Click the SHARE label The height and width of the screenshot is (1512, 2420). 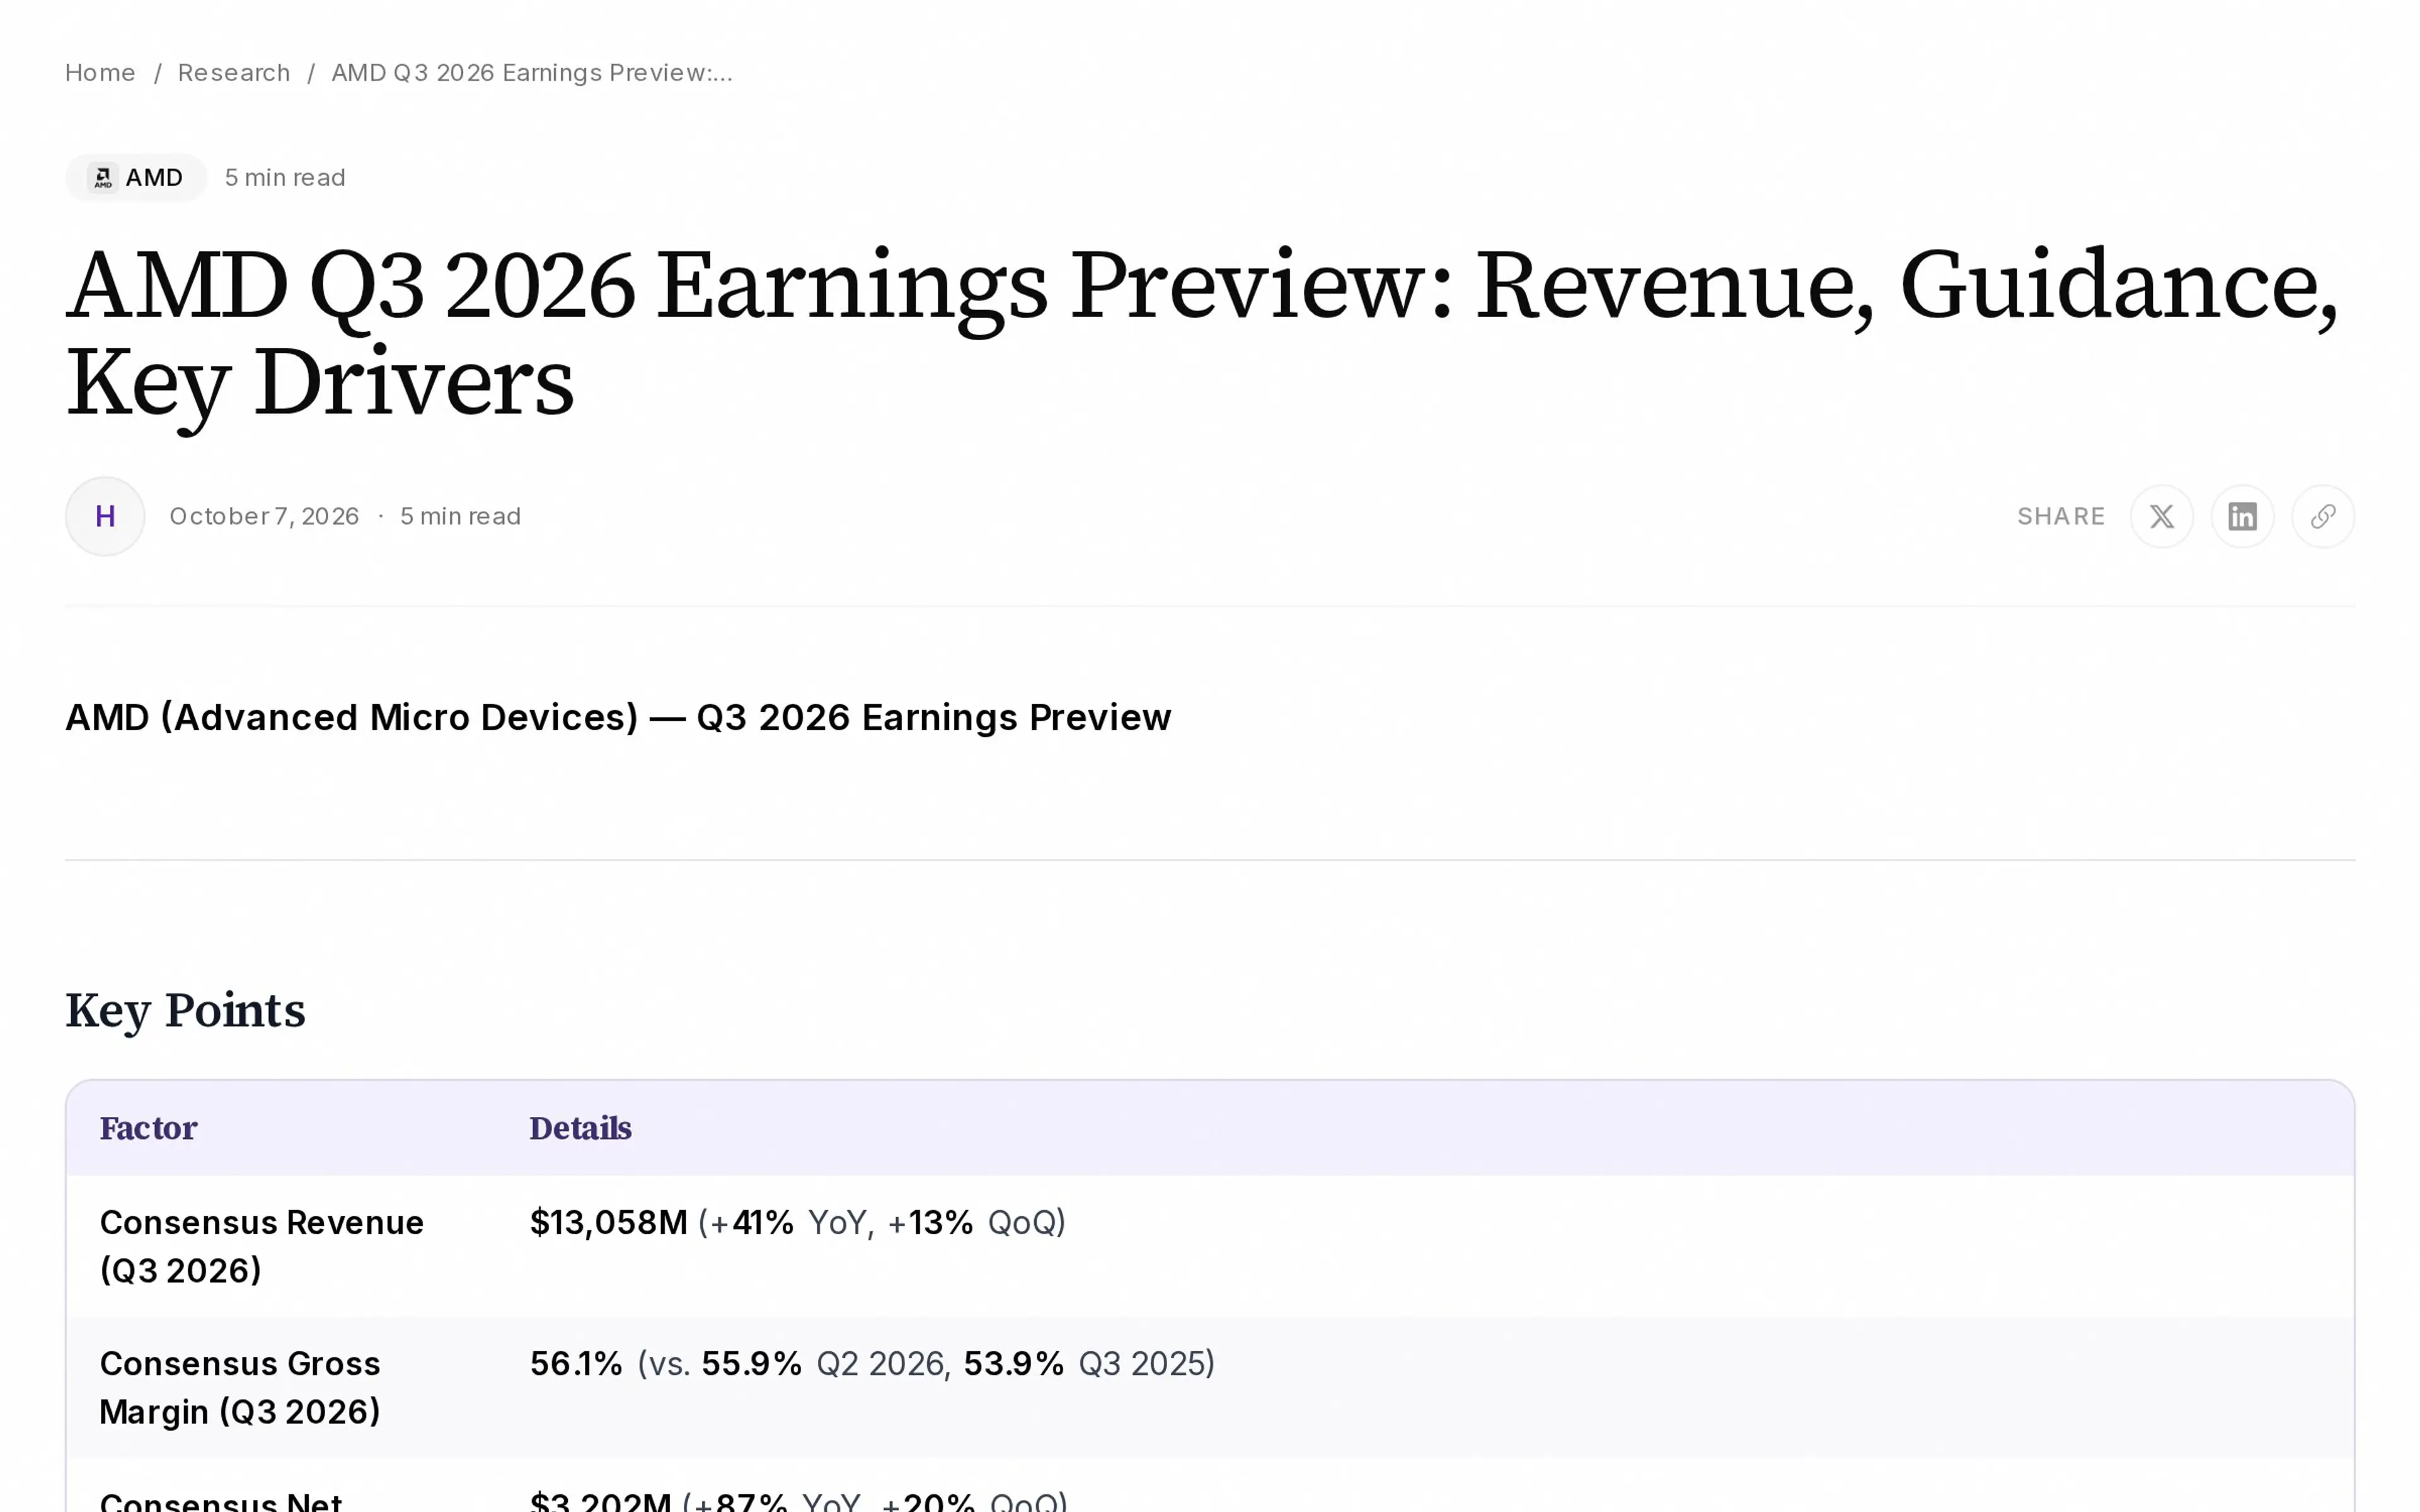(x=2061, y=516)
